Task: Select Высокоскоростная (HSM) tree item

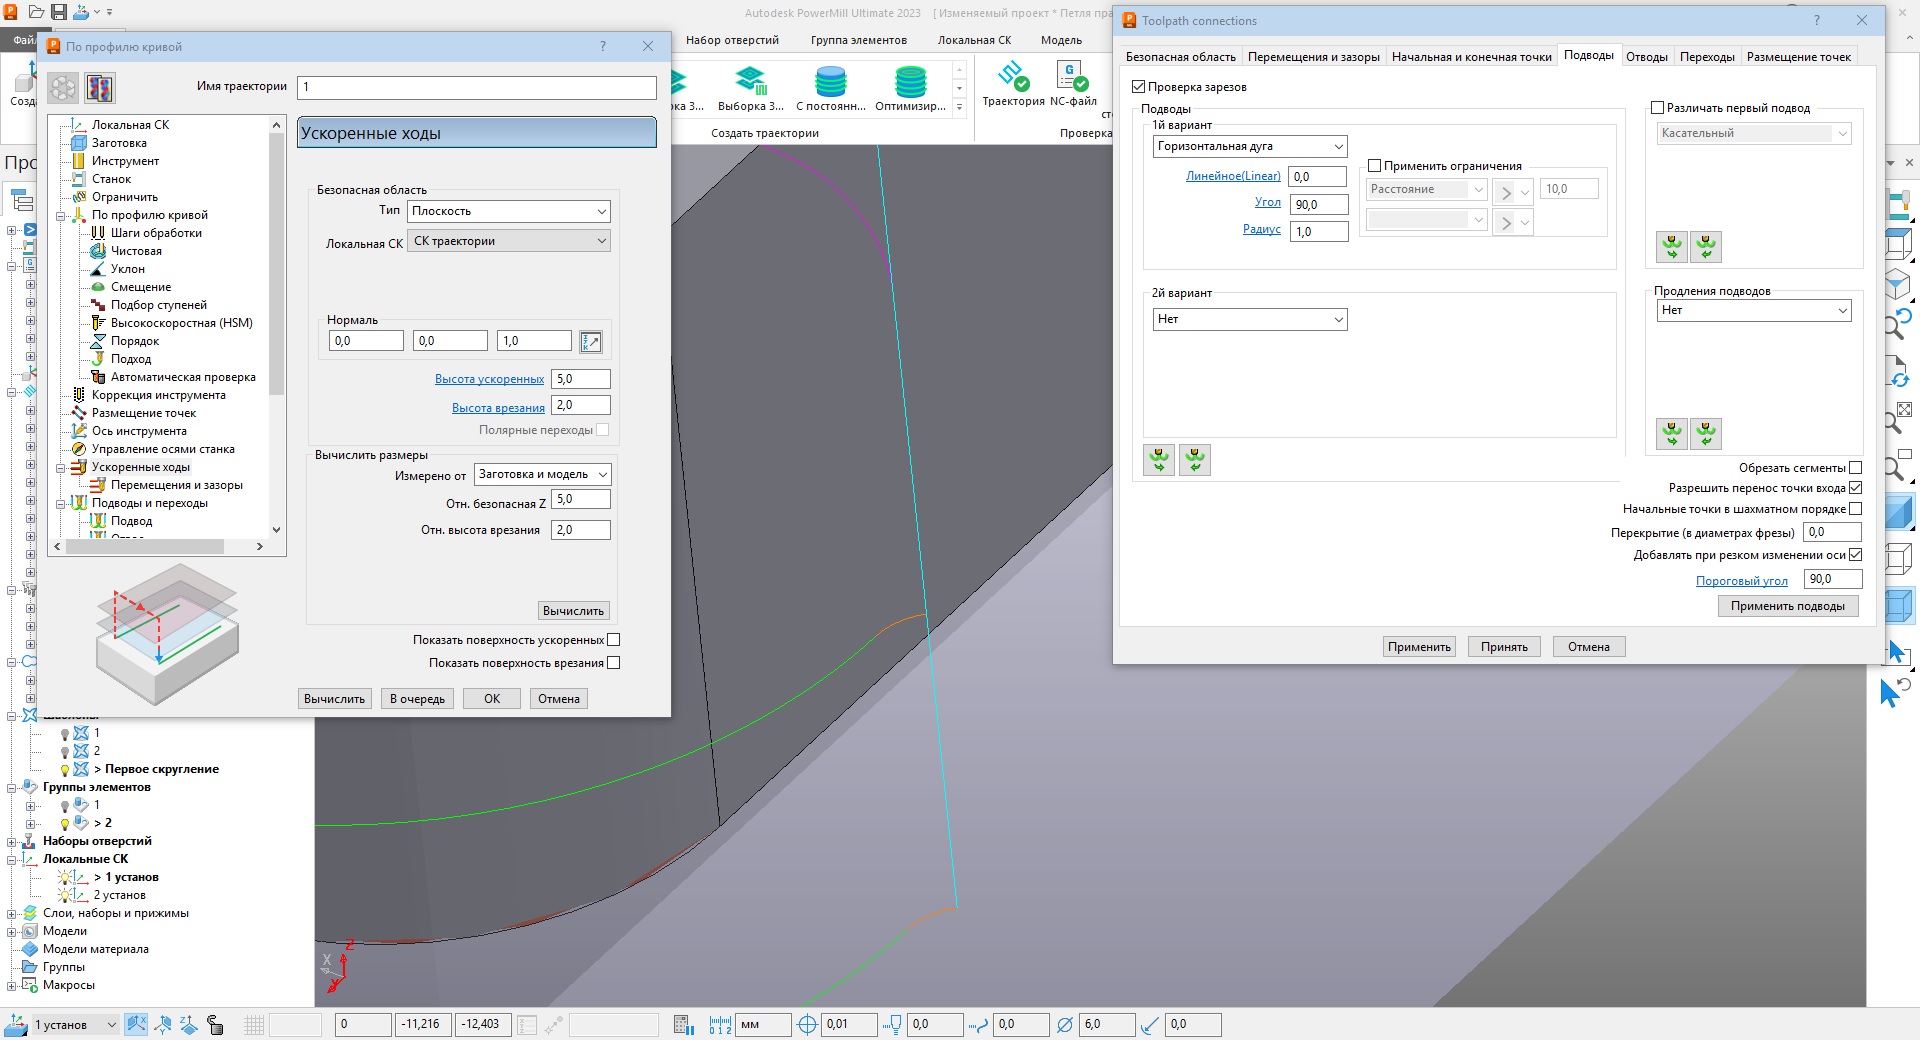Action: [181, 323]
